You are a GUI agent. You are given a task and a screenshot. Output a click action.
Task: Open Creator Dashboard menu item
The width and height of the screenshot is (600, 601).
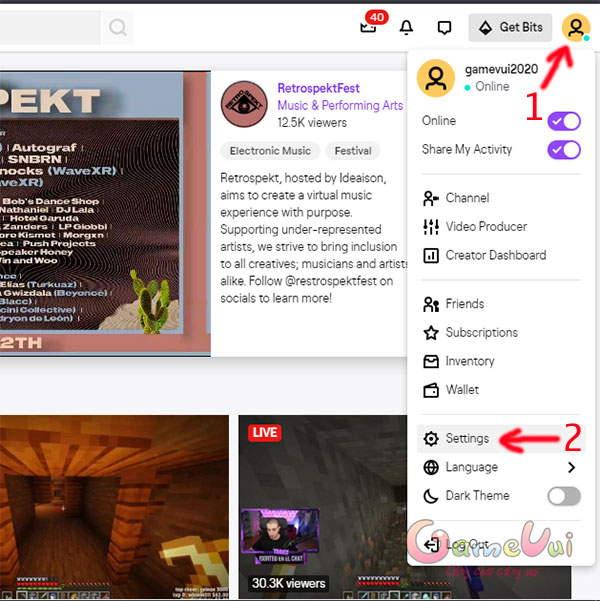click(501, 255)
